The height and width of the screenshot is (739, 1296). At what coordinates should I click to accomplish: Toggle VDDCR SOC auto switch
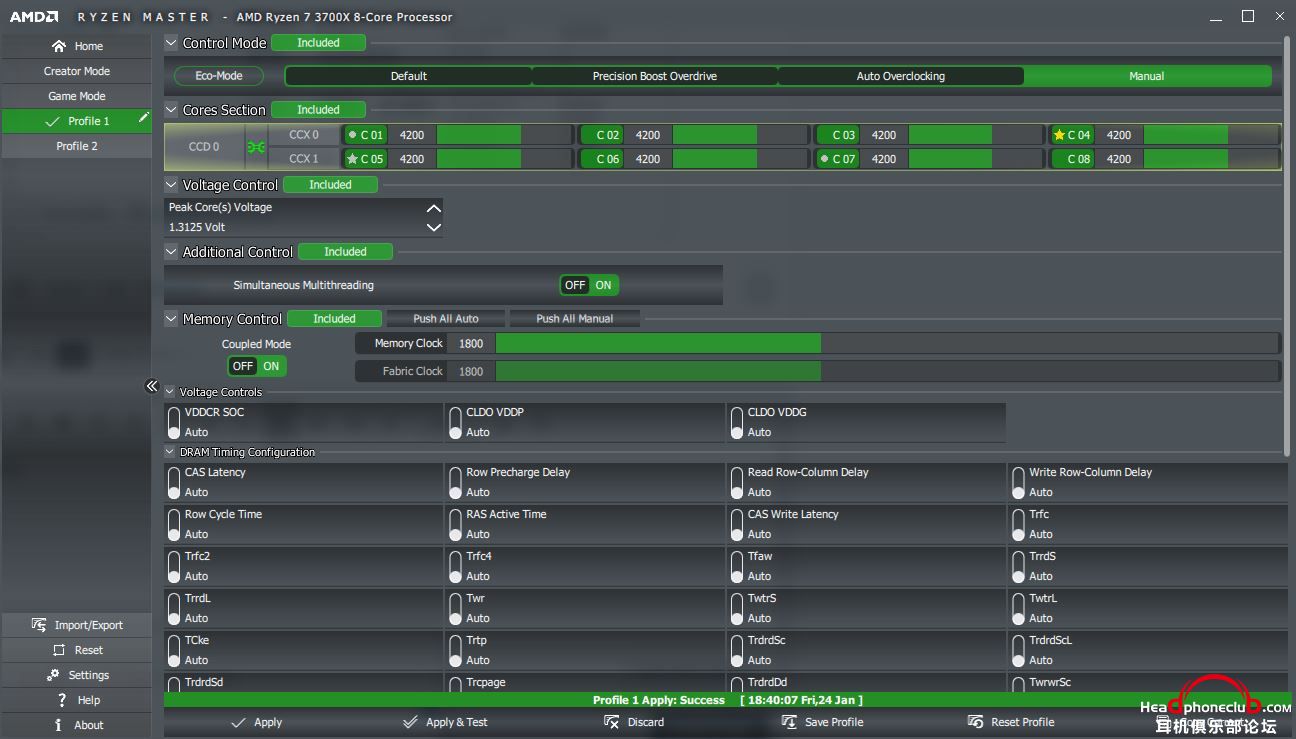(x=174, y=422)
